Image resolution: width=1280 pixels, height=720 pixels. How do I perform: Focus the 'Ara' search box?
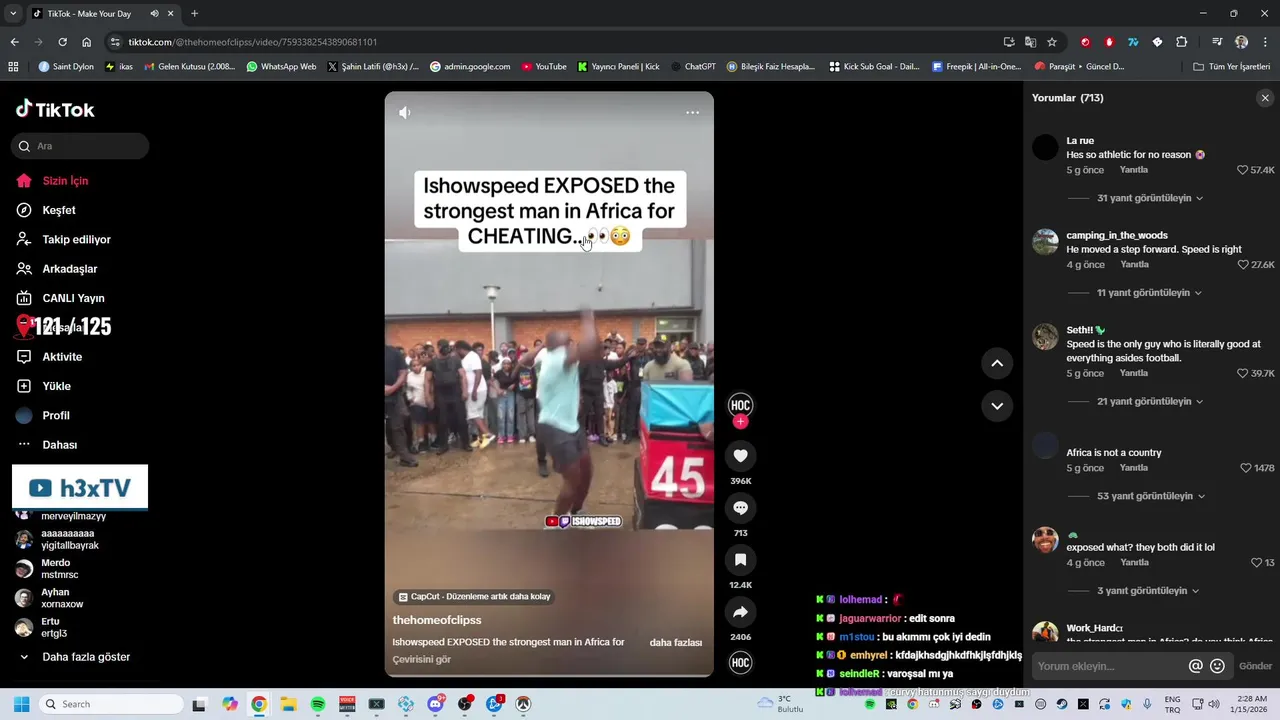(80, 146)
